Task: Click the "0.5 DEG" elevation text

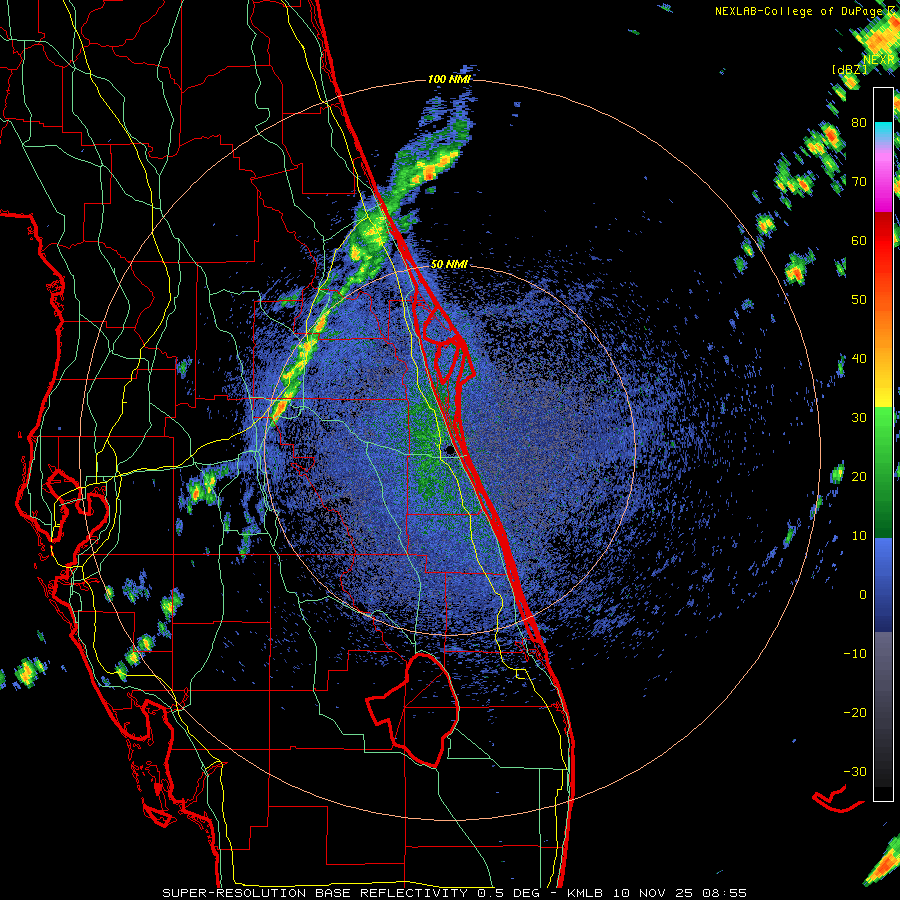Action: [x=509, y=893]
